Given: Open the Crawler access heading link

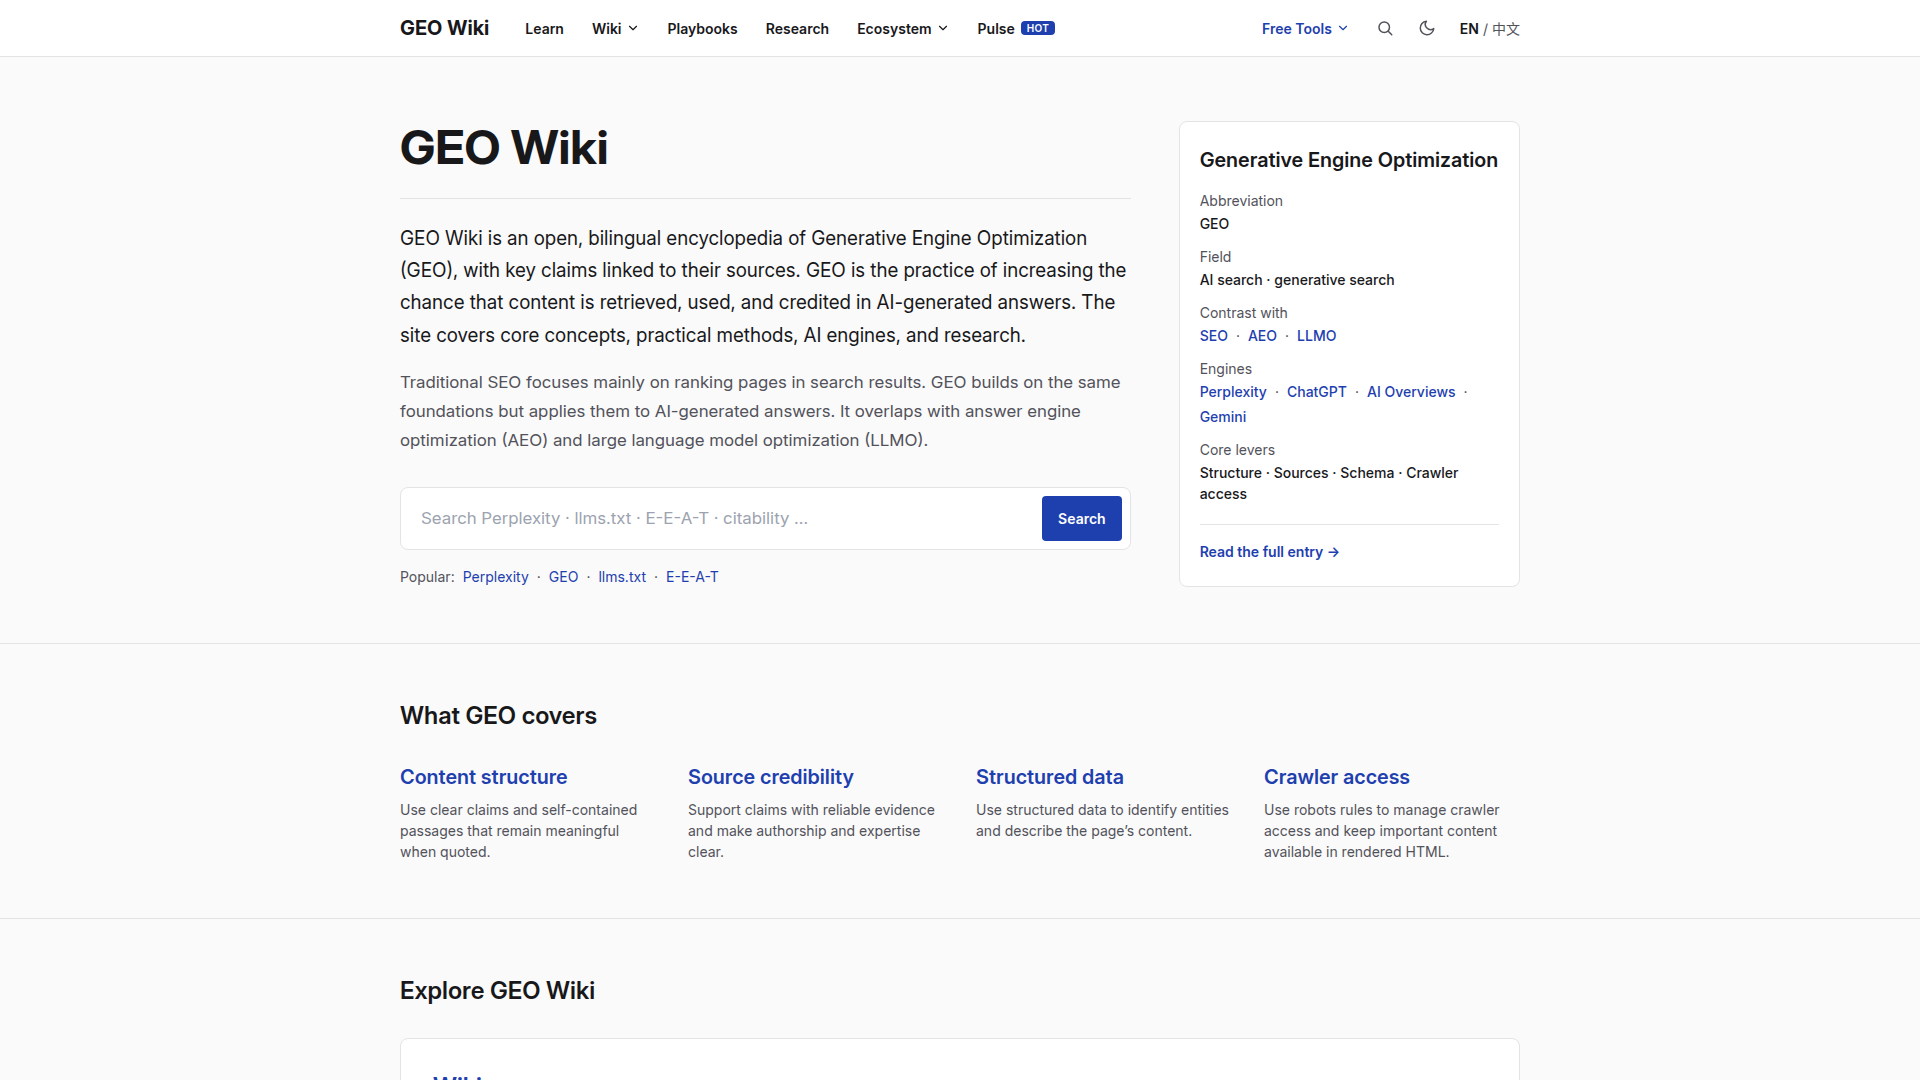Looking at the screenshot, I should [1336, 777].
